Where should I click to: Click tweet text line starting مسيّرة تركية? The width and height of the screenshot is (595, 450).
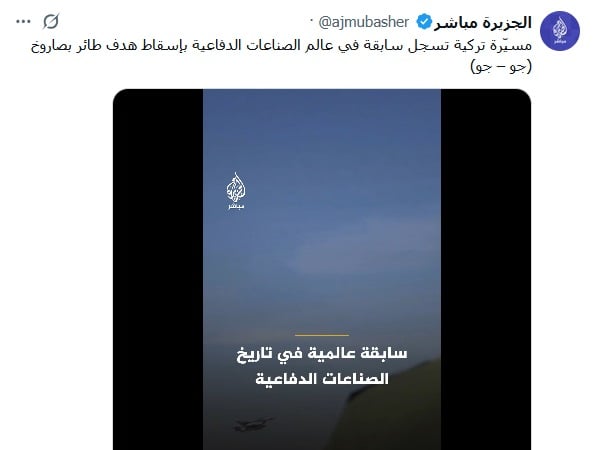pos(281,46)
